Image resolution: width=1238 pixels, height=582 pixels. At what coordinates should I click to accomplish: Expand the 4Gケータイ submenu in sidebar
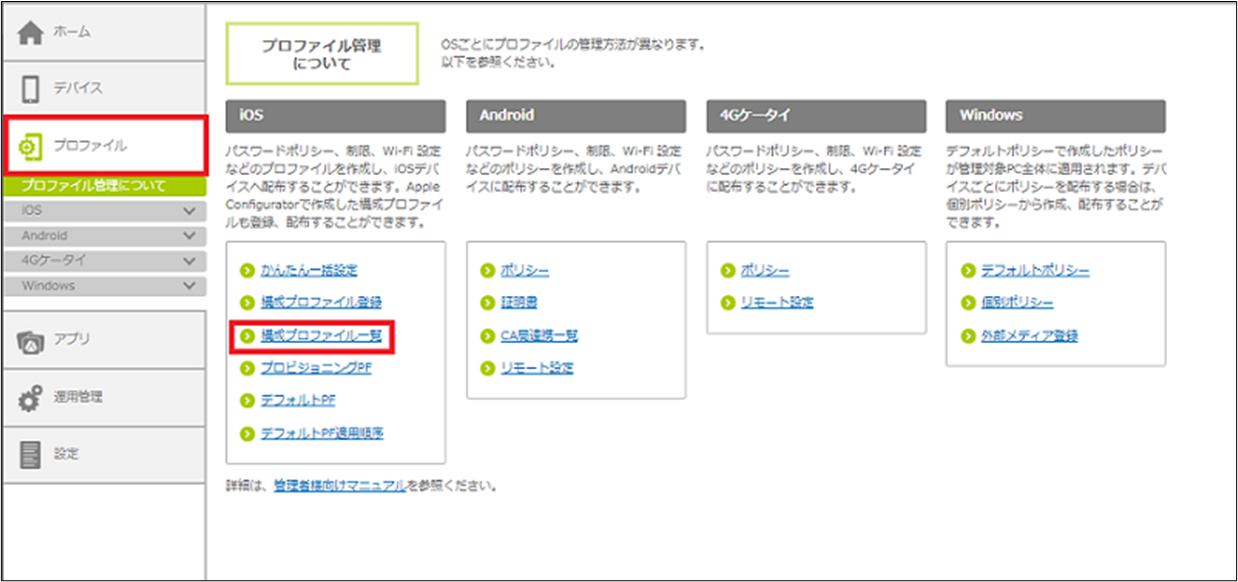pos(189,261)
